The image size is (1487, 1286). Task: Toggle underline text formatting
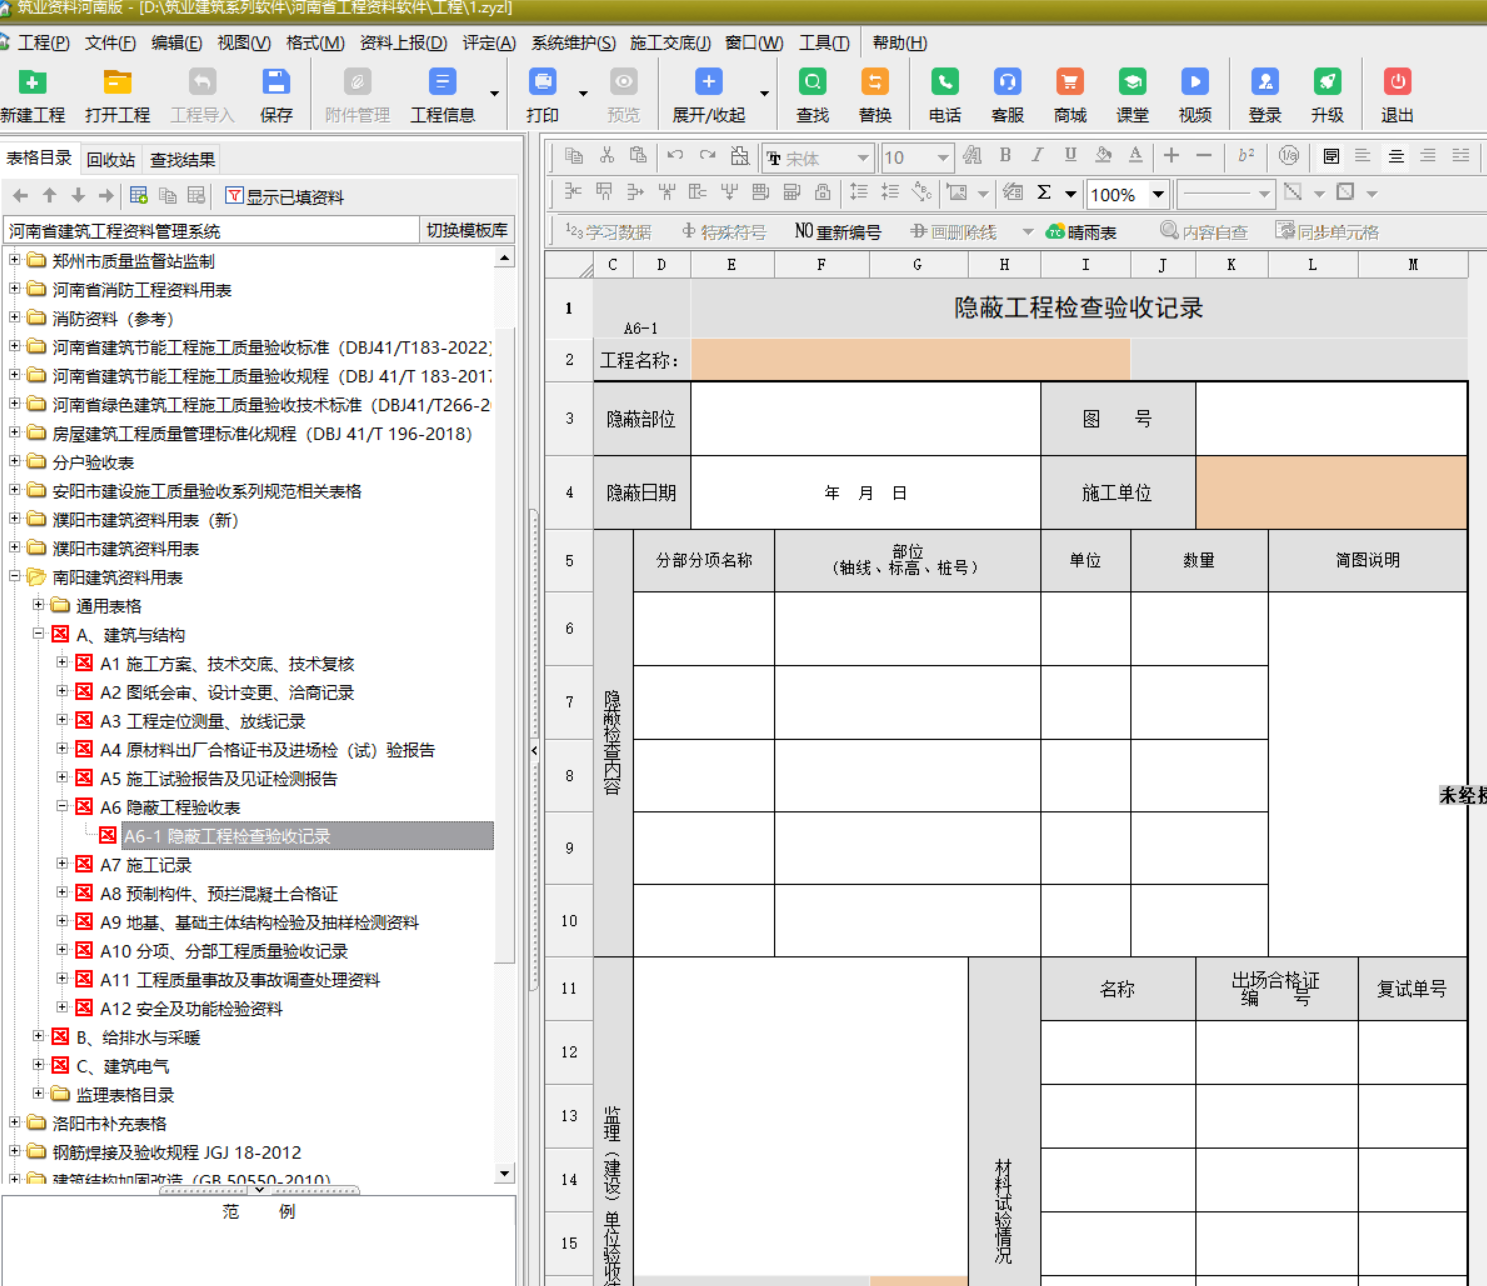[1070, 155]
